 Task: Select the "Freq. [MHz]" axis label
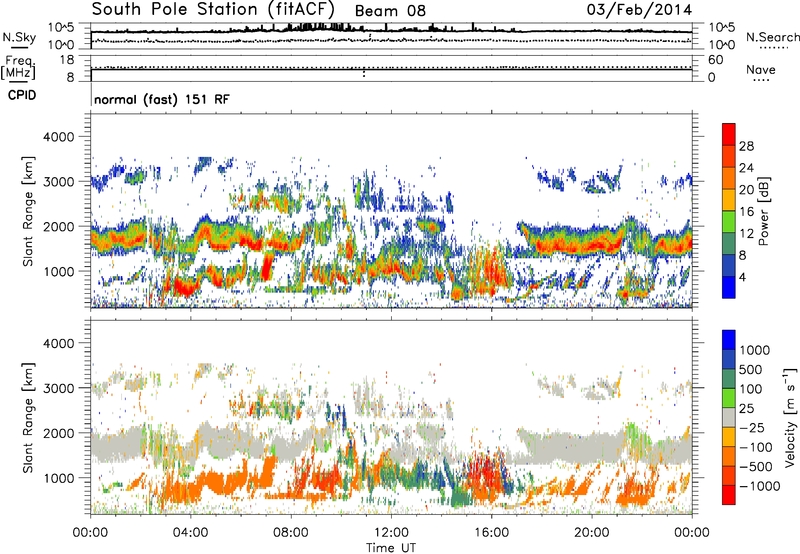(18, 68)
